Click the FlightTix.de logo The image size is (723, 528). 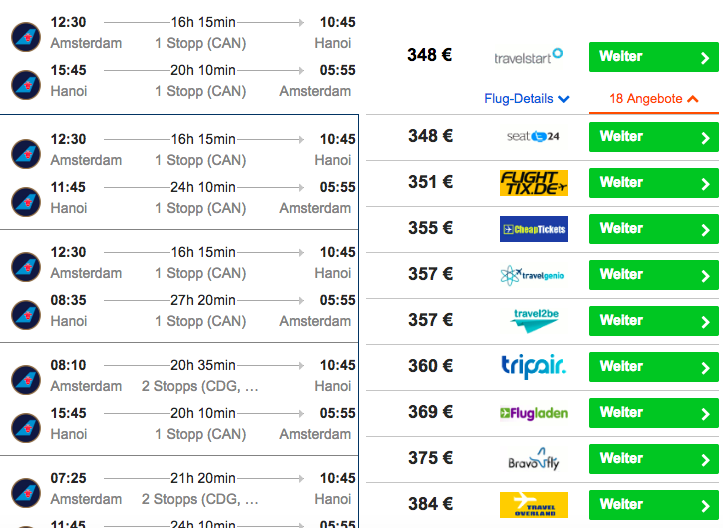click(533, 183)
